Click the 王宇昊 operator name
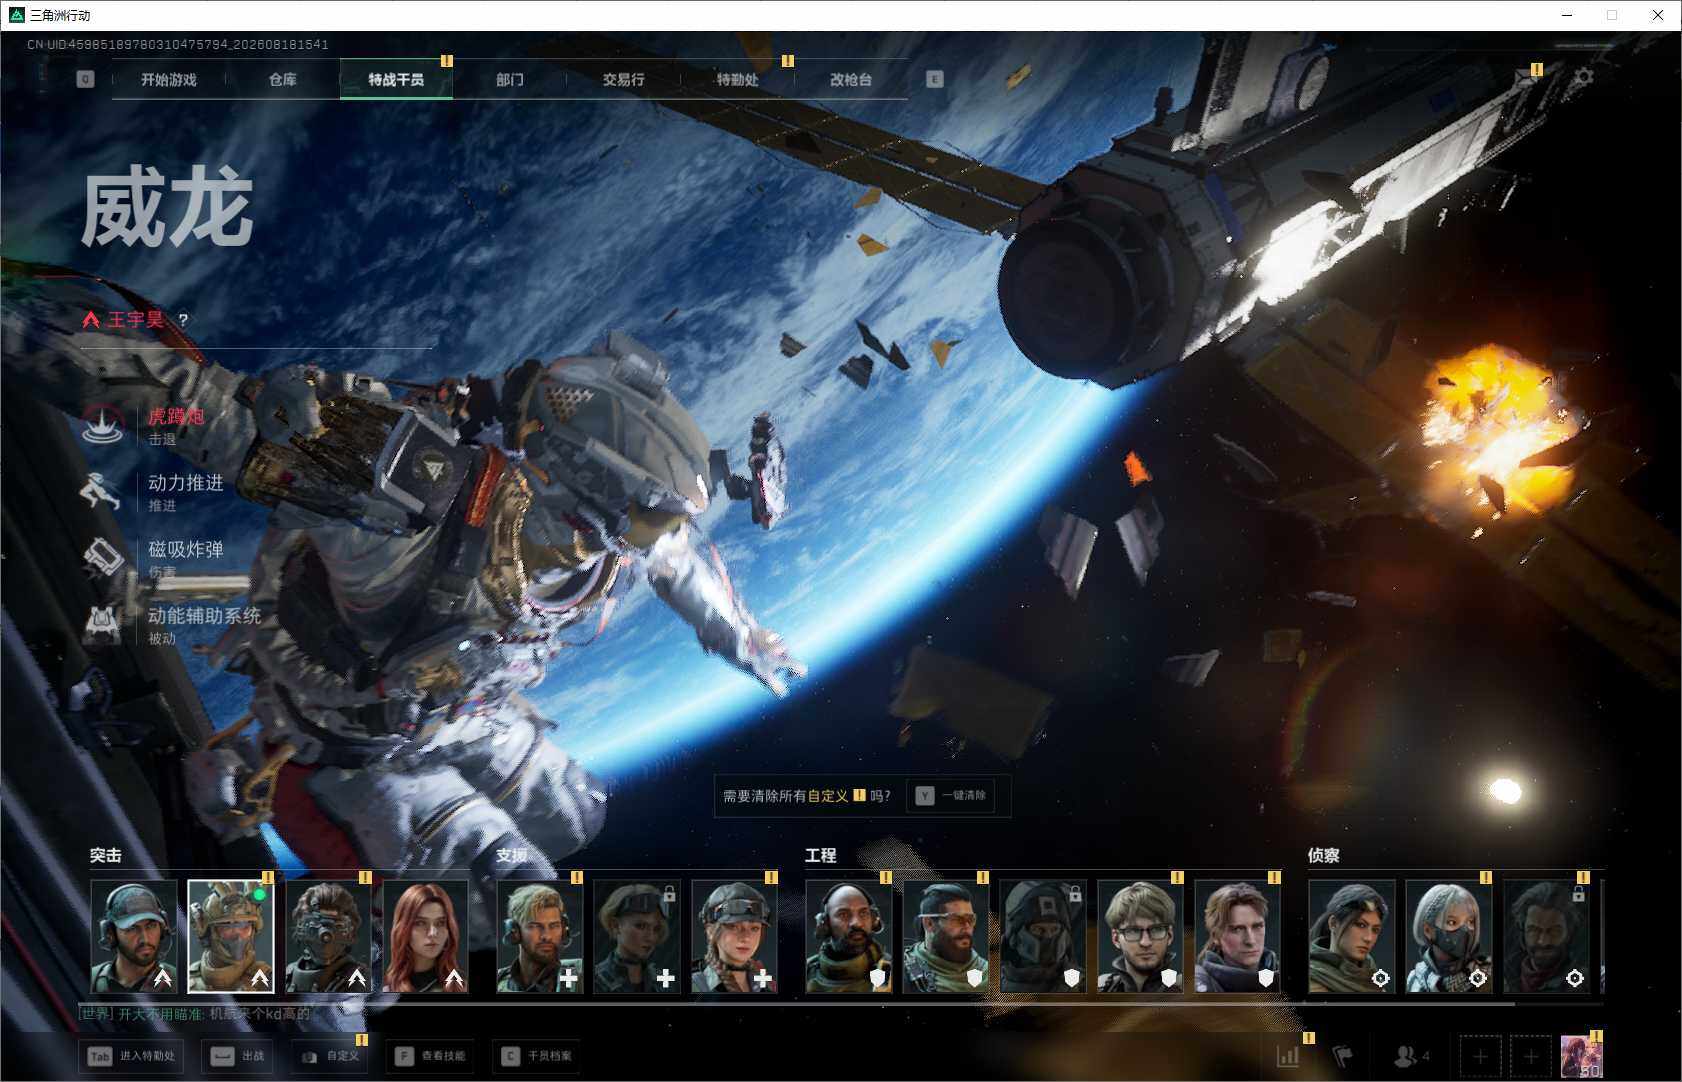This screenshot has width=1682, height=1082. tap(135, 320)
